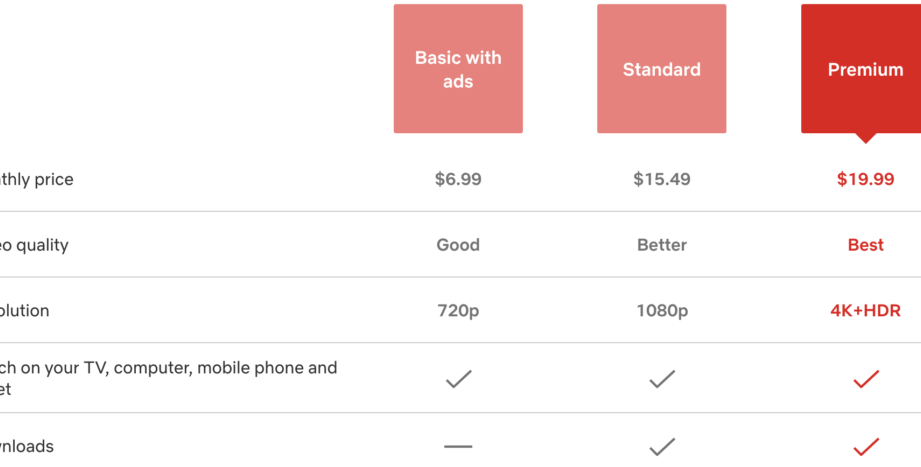Viewport: 921px width, 467px height.
Task: Click the Basic with ads downloads dash
Action: tap(458, 446)
